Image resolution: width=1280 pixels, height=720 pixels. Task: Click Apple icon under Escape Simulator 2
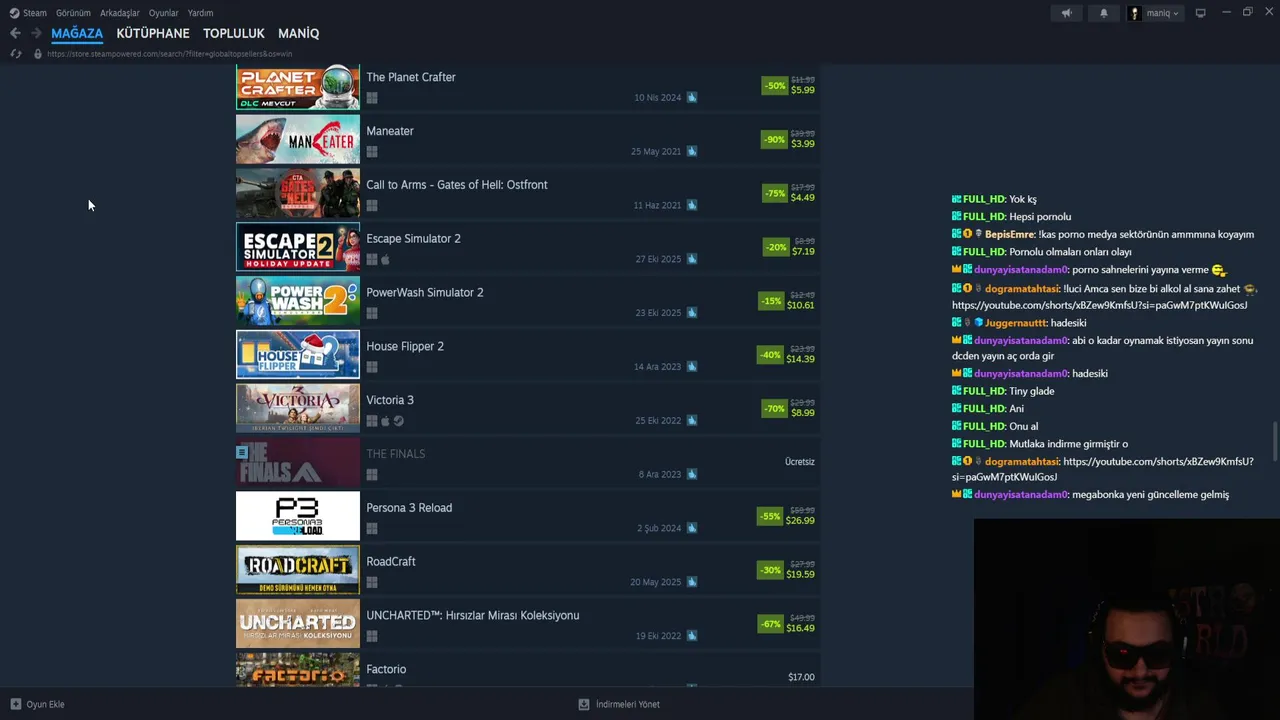click(x=385, y=260)
